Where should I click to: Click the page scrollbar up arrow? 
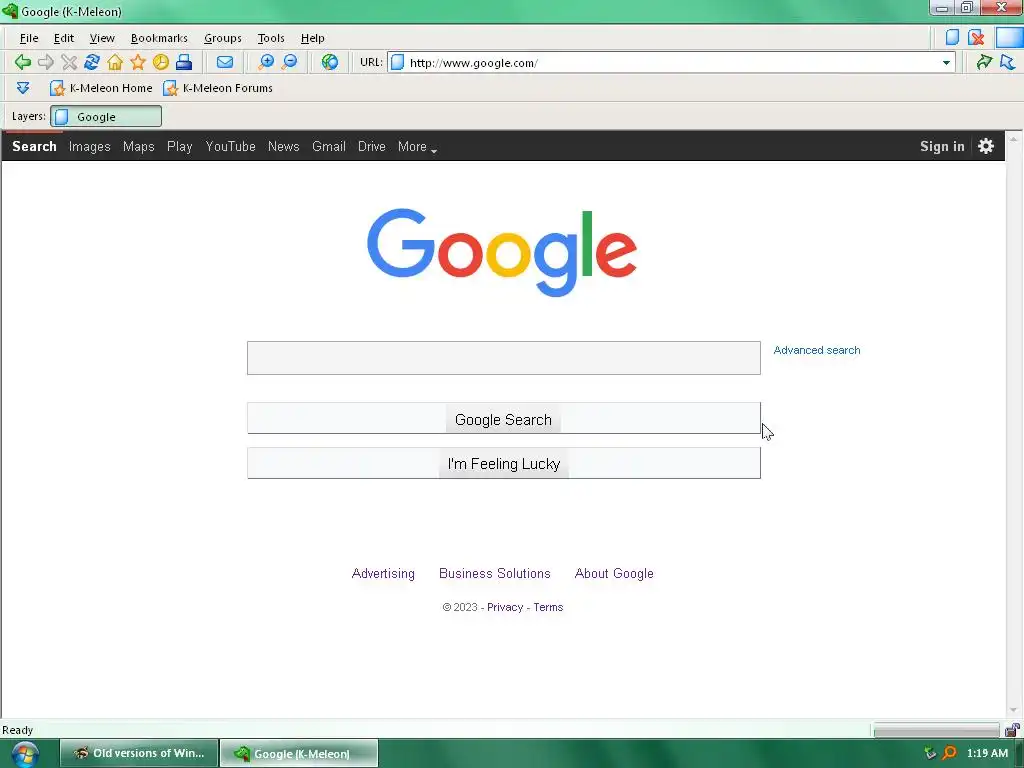pyautogui.click(x=1014, y=139)
